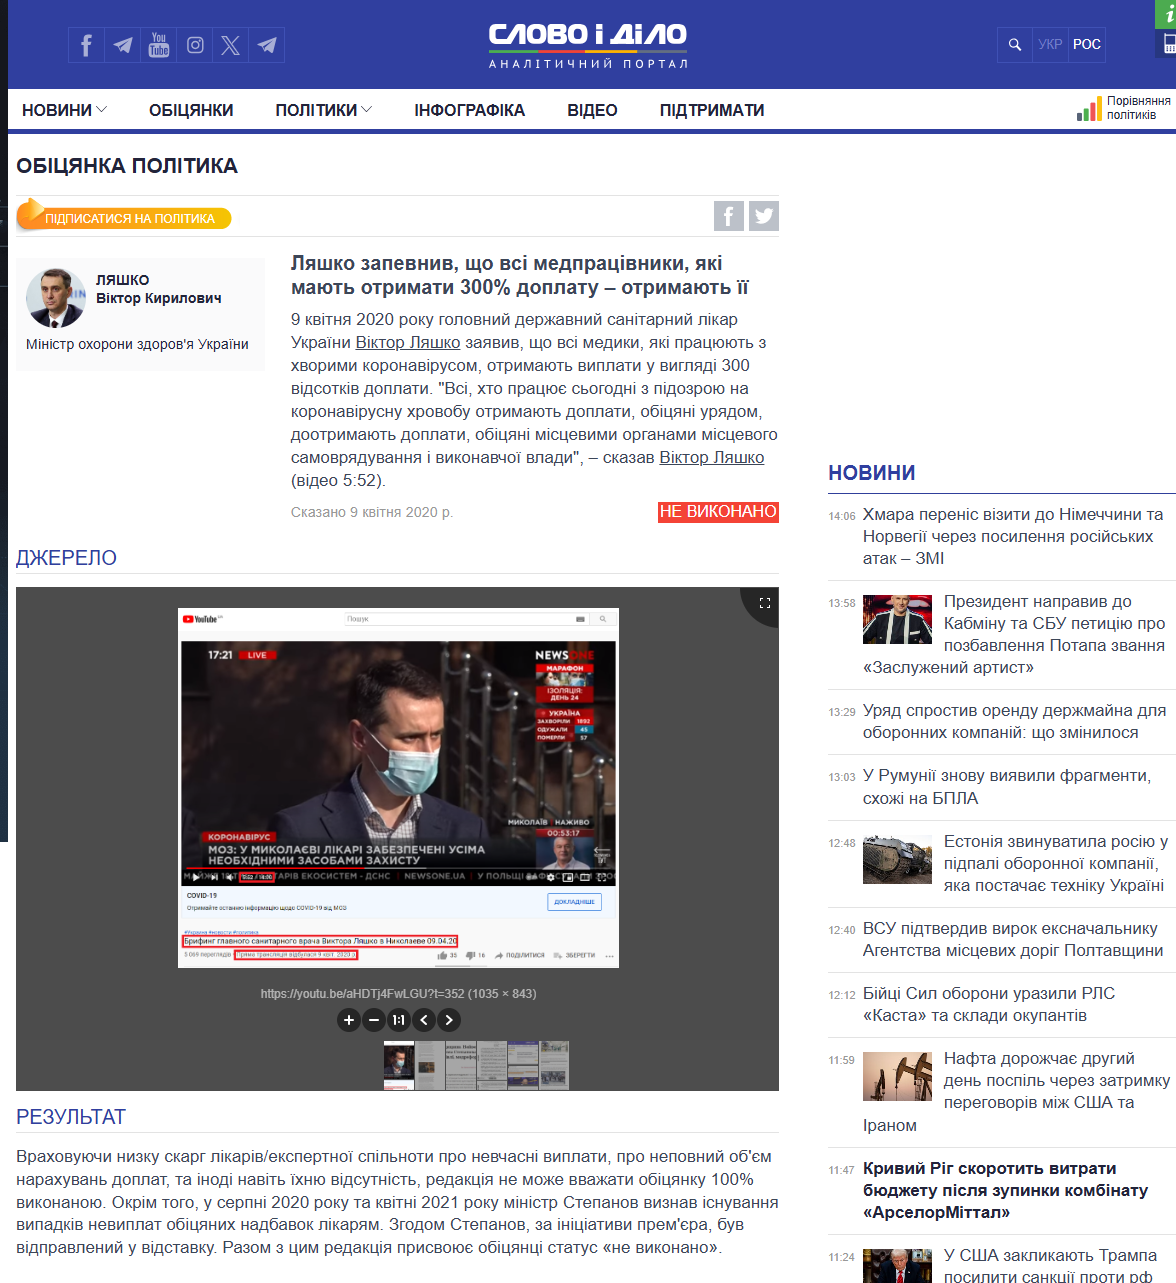
Task: Open the ІНФОГРАФІКА menu item
Action: pos(470,110)
